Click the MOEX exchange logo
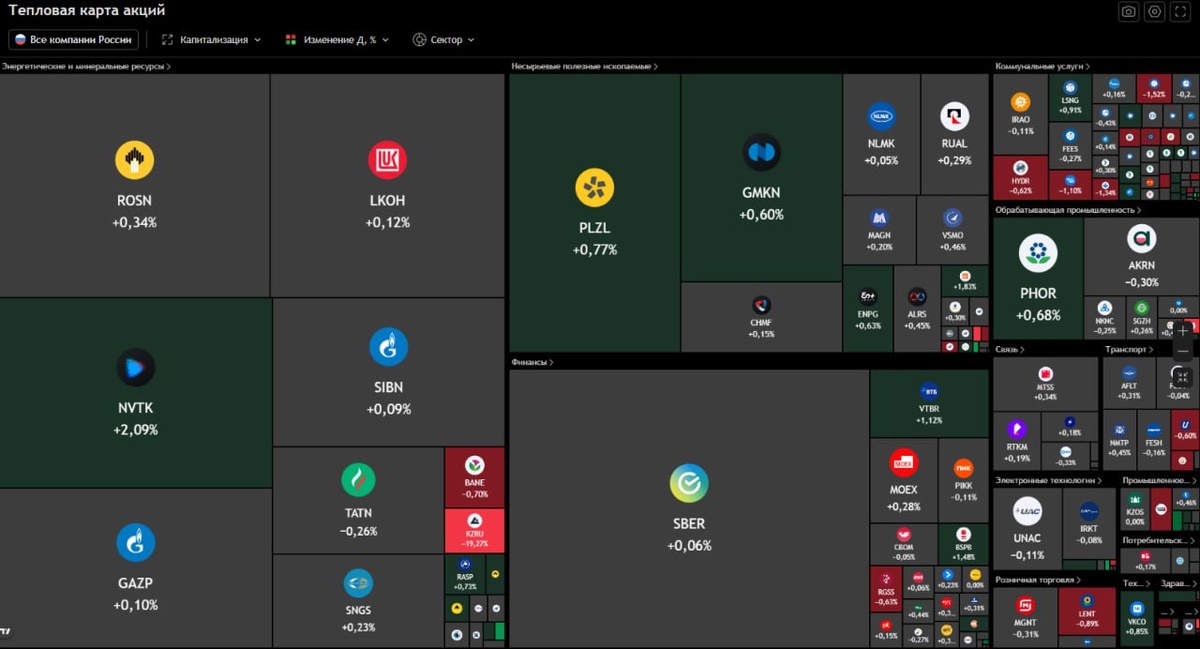This screenshot has width=1200, height=649. (x=903, y=463)
